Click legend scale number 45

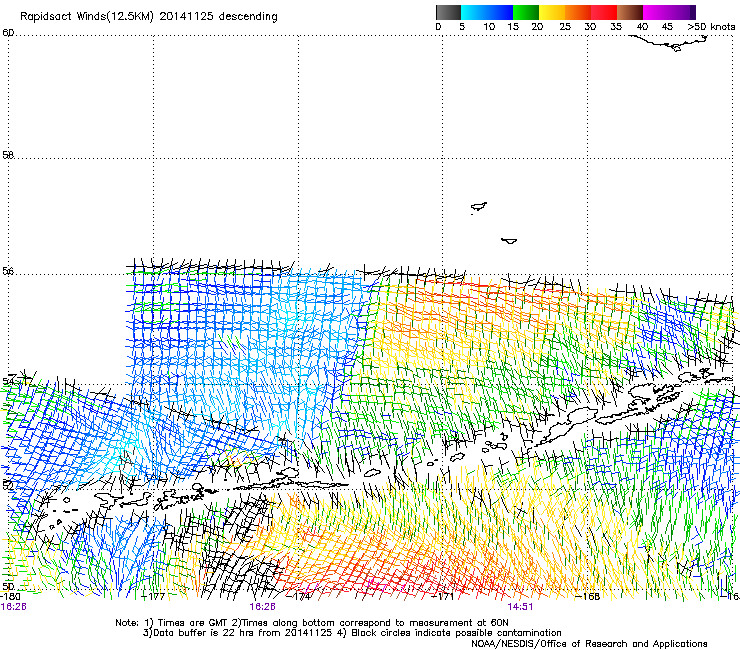[667, 27]
